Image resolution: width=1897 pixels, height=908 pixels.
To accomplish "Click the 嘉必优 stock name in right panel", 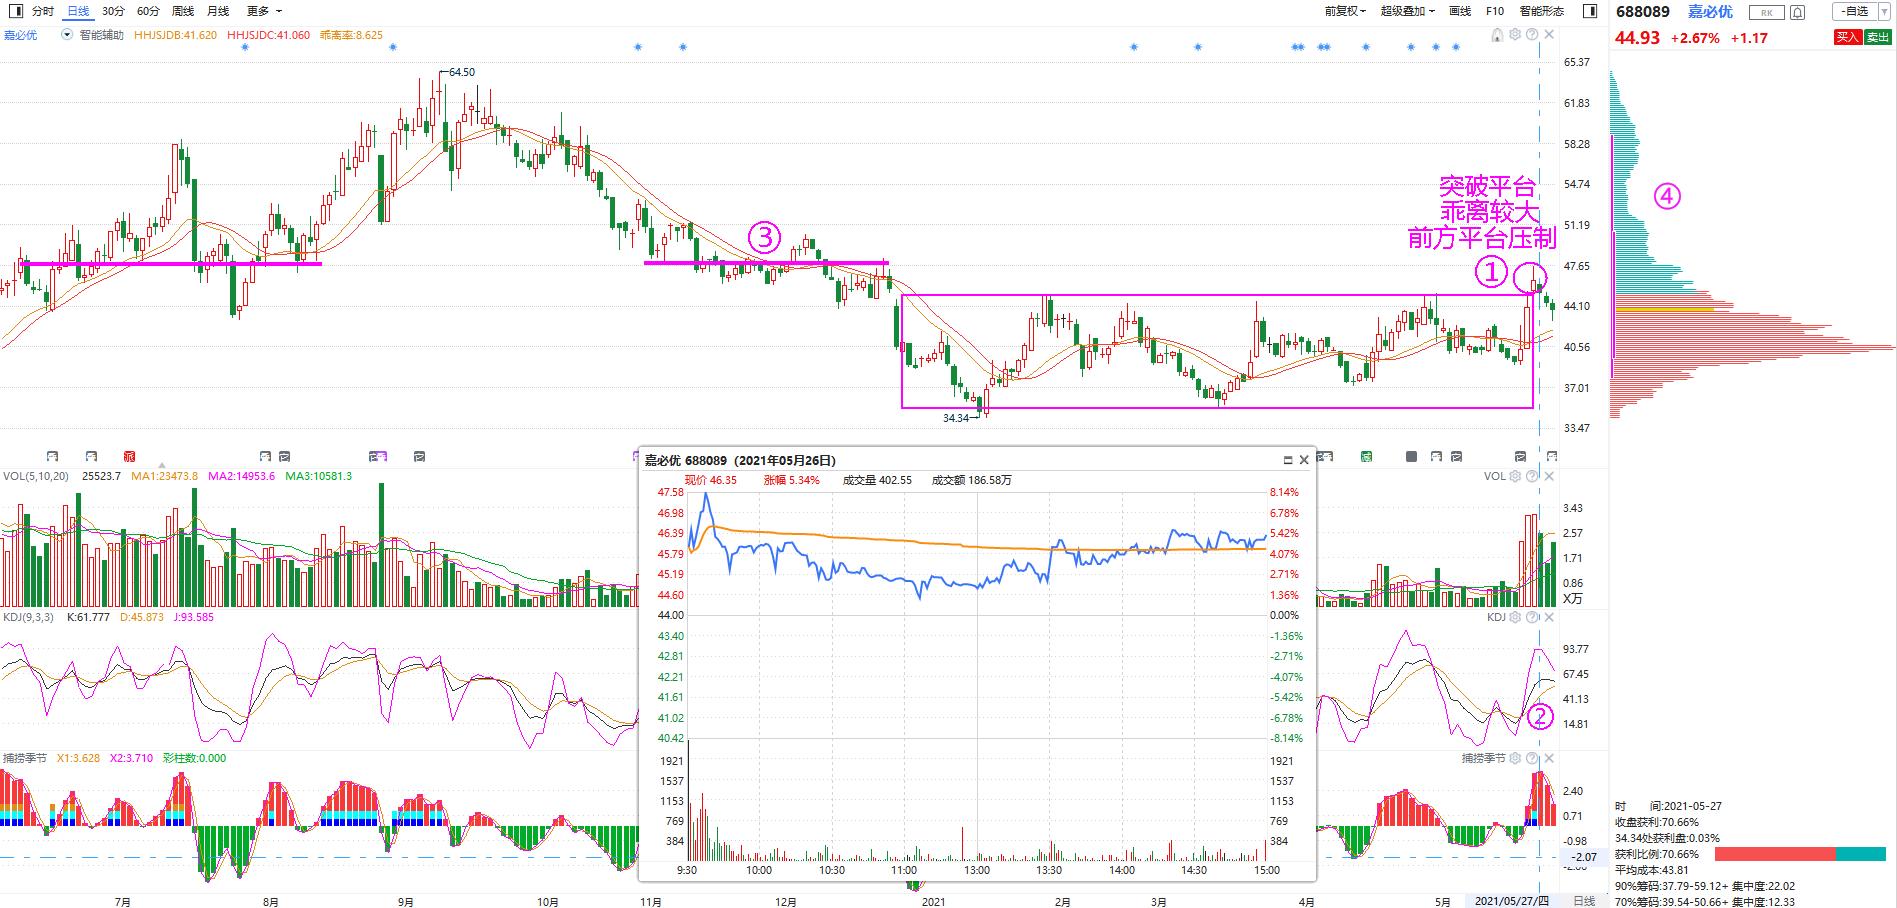I will (x=1711, y=12).
